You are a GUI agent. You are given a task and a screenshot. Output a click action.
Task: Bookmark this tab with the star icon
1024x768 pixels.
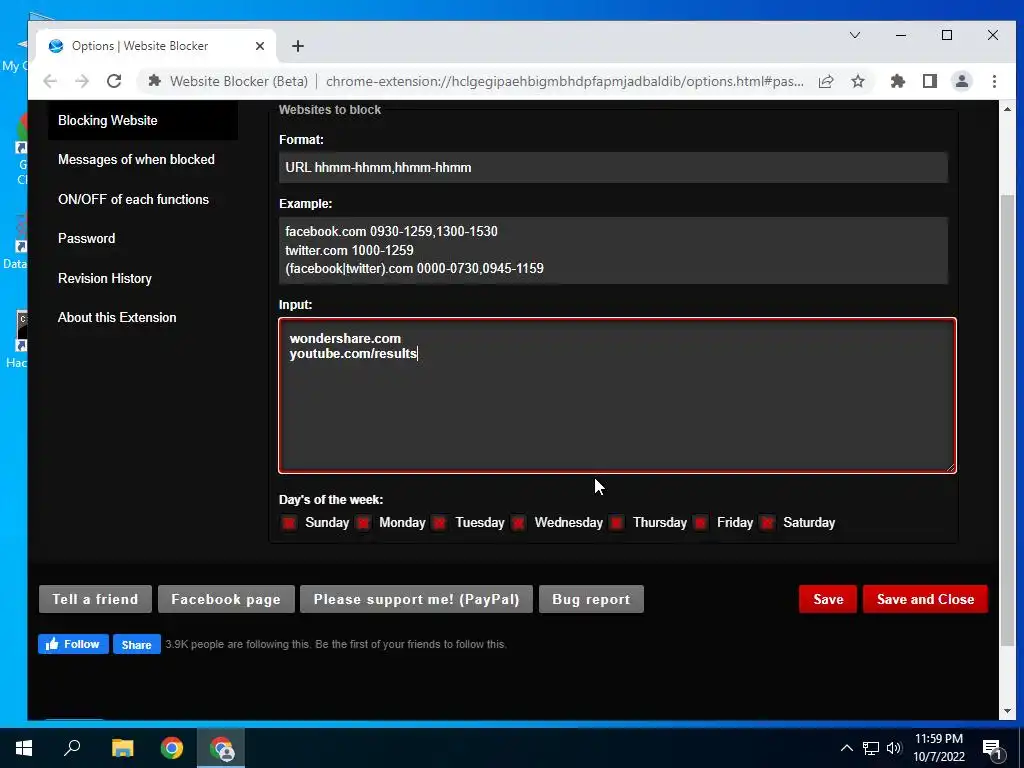pos(858,81)
